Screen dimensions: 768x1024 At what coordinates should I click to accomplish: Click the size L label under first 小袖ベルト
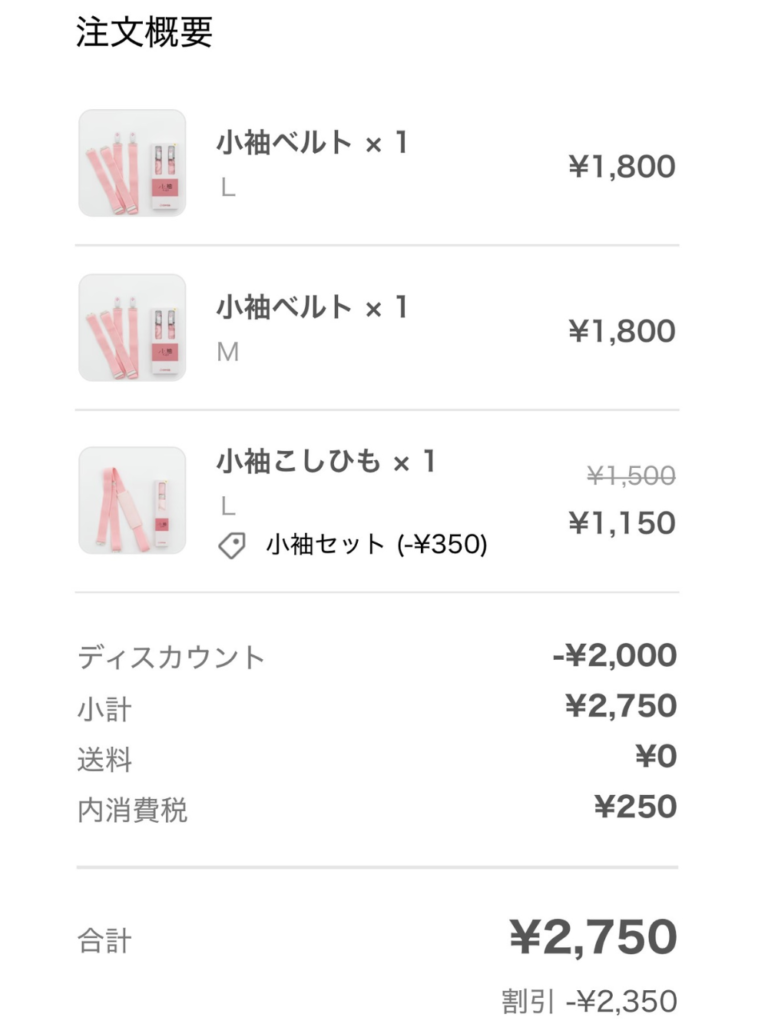[x=228, y=188]
